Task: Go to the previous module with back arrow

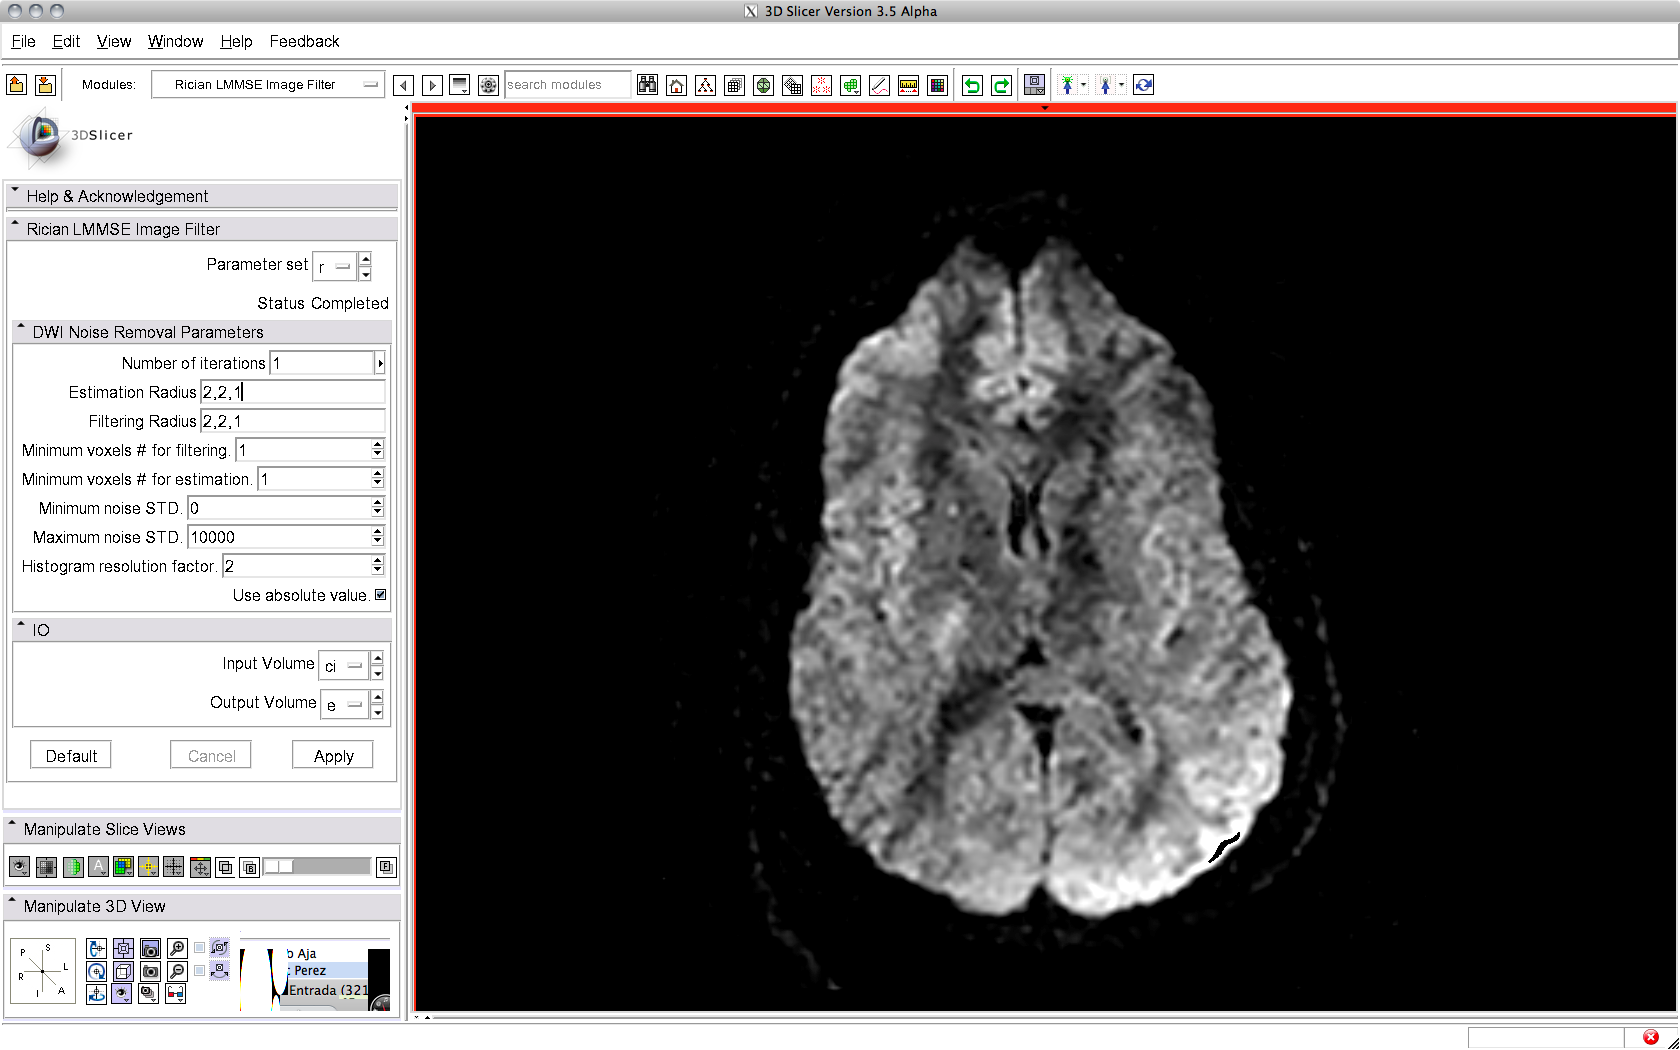Action: (x=404, y=86)
